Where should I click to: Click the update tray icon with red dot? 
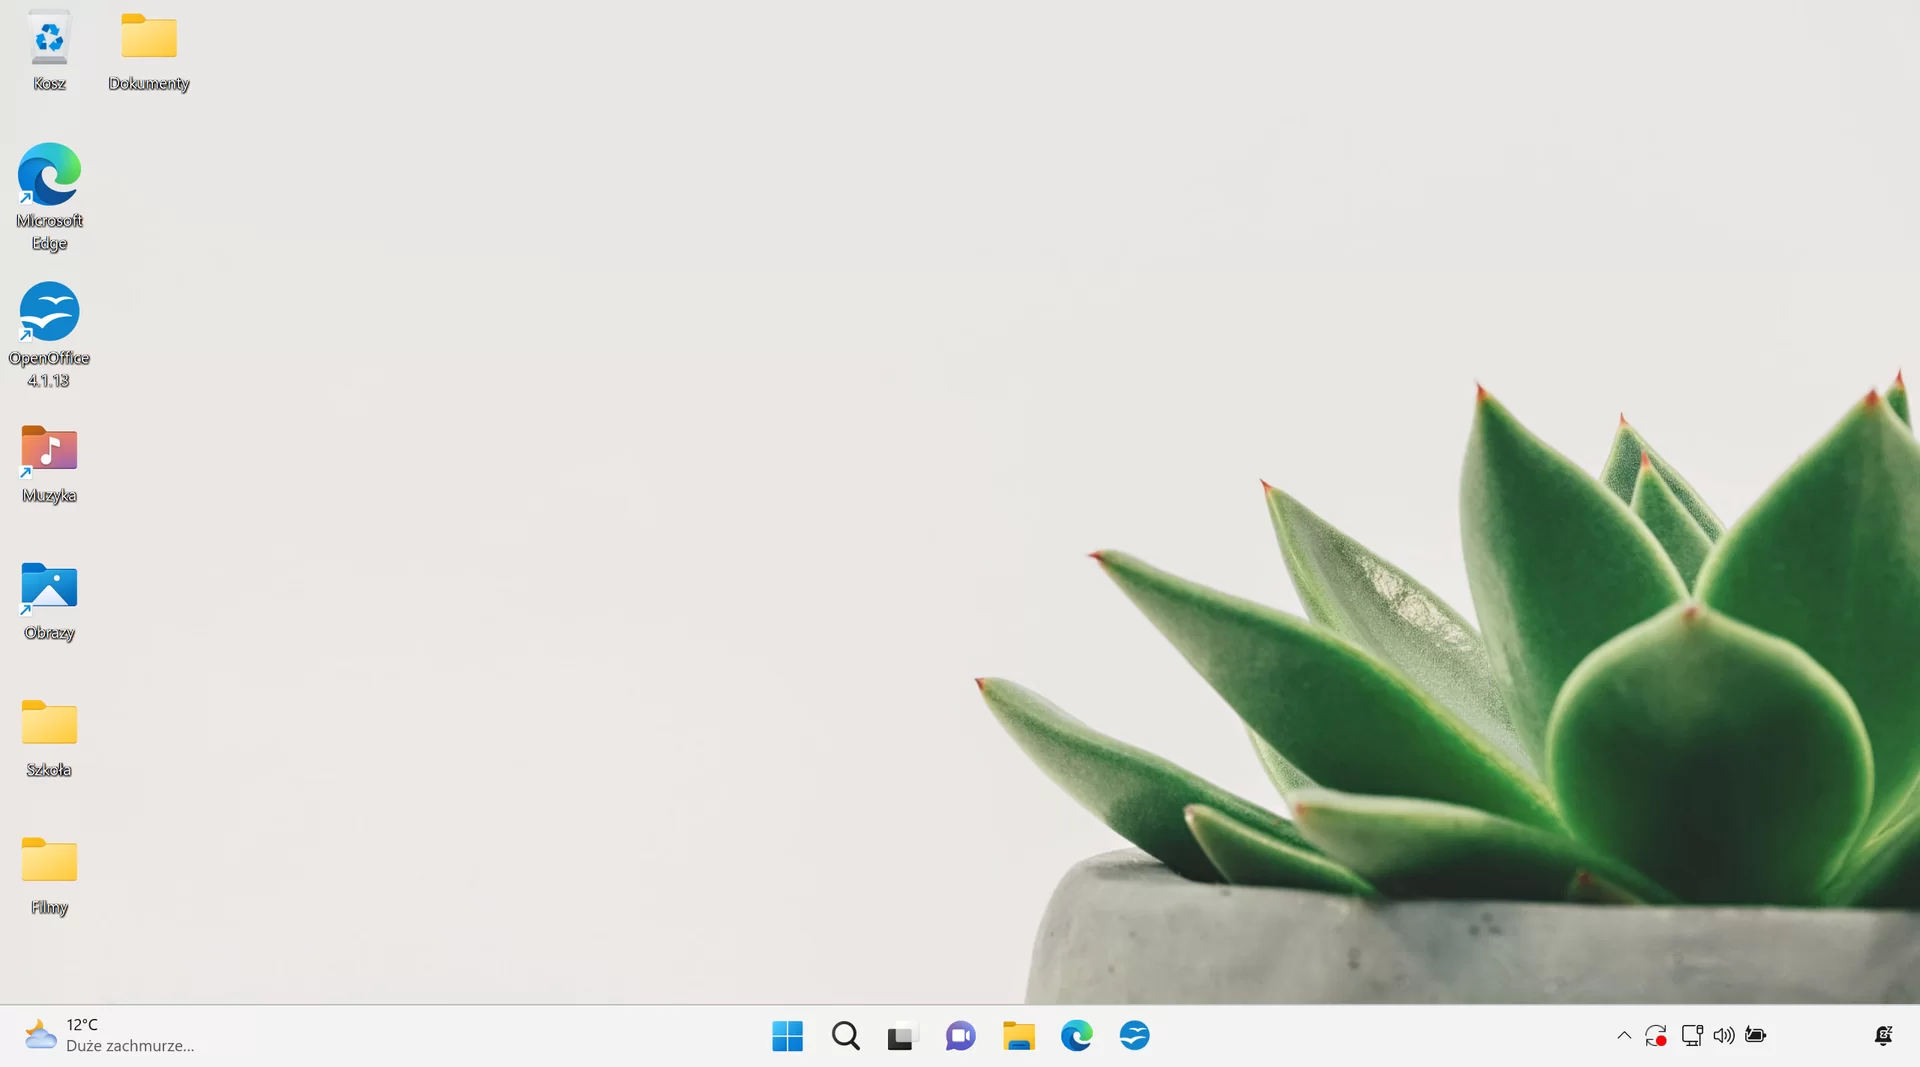[x=1656, y=1036]
